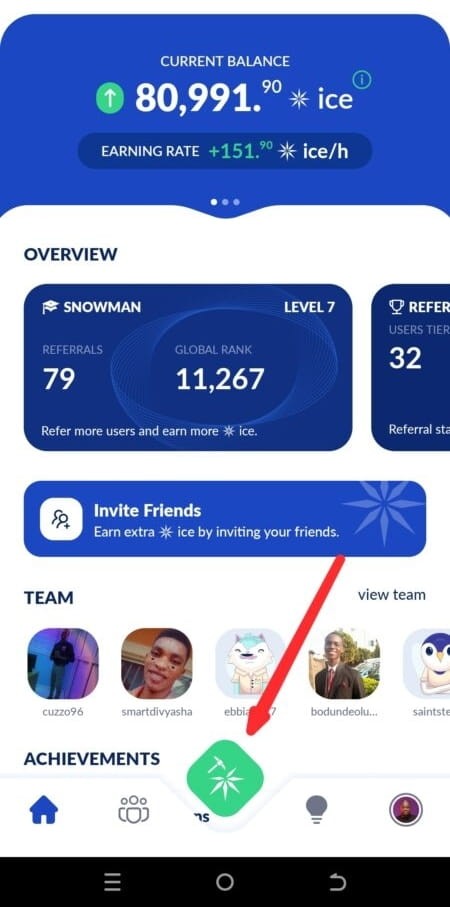Tap the Earning Rate pill
450x907 pixels.
pyautogui.click(x=225, y=151)
